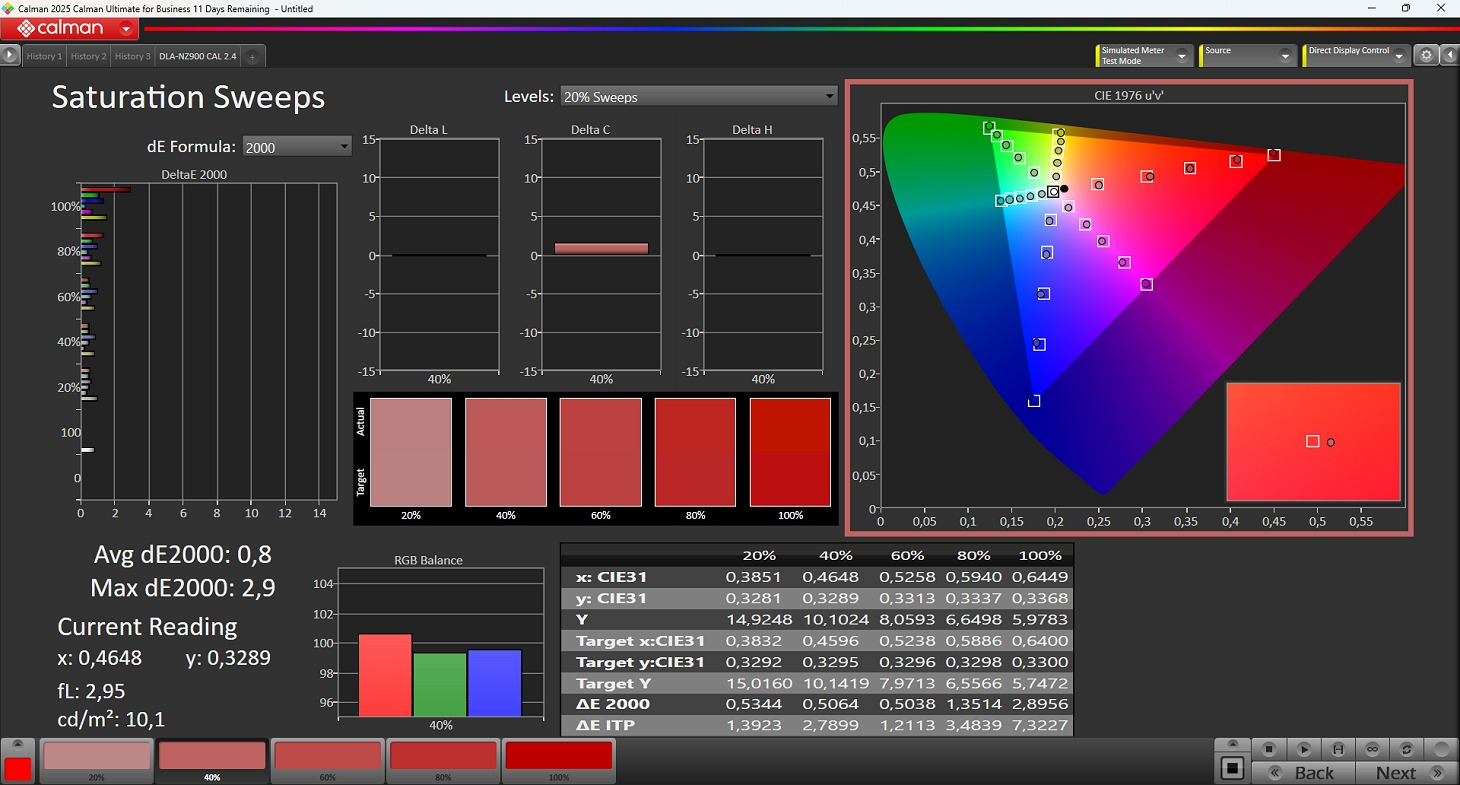Expand the Levels 20% Sweeps dropdown

click(x=698, y=97)
